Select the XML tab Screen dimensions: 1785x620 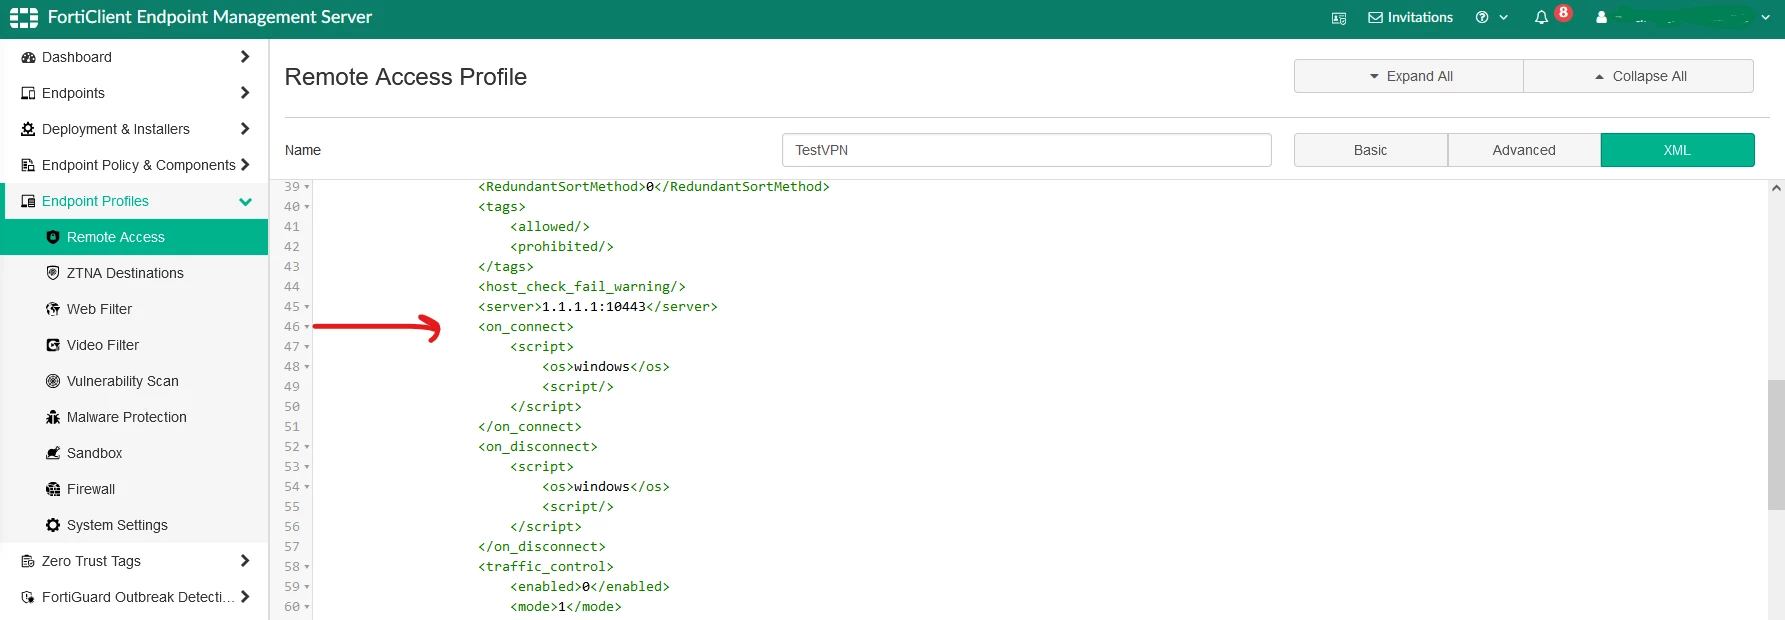click(x=1677, y=150)
